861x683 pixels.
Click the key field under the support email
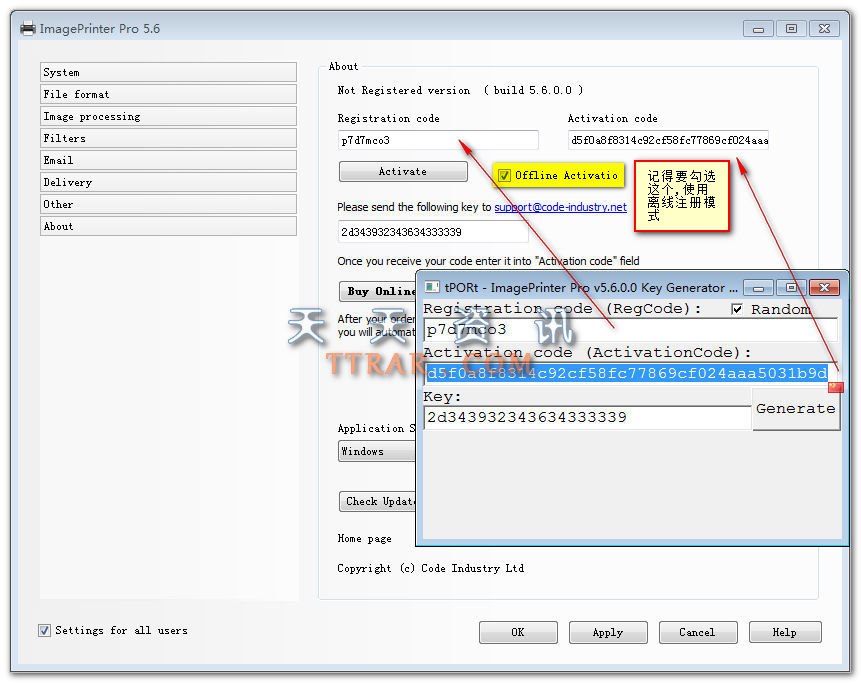point(433,232)
